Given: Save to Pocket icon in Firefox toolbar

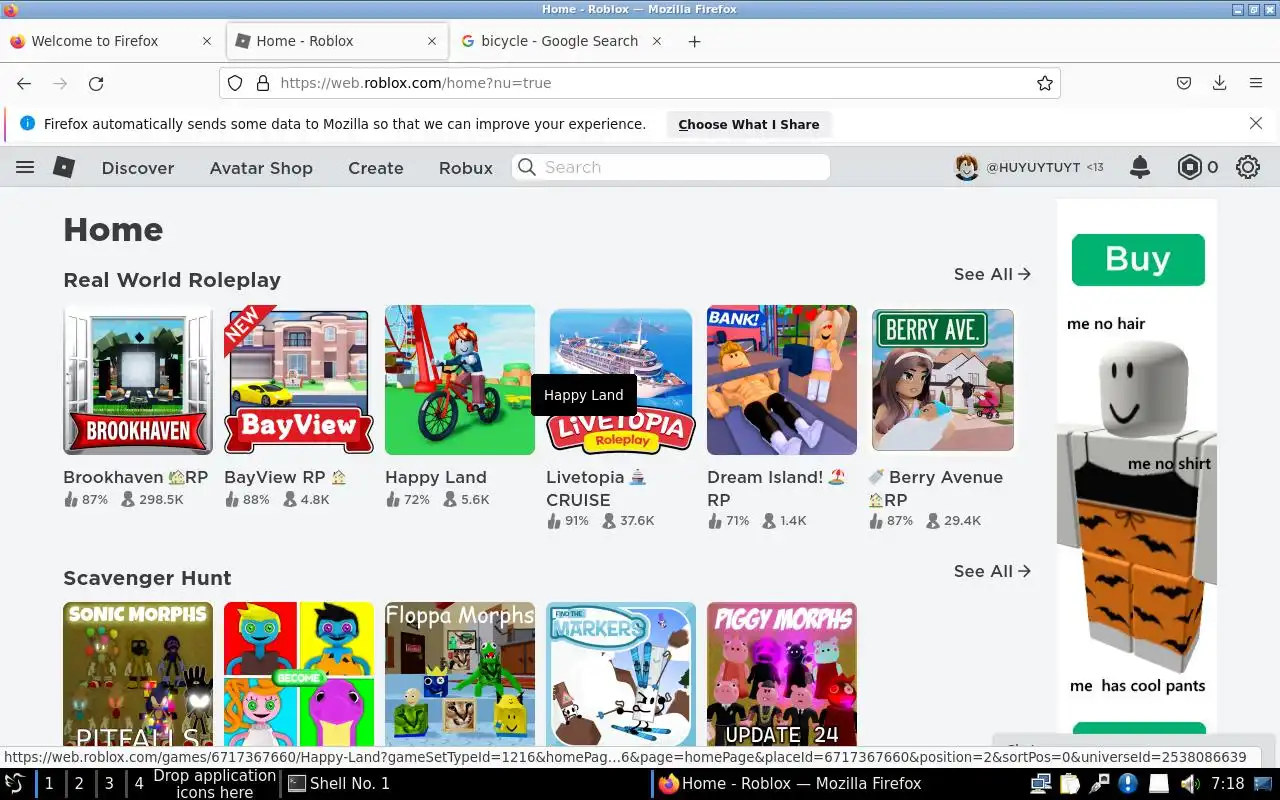Looking at the screenshot, I should coord(1183,83).
